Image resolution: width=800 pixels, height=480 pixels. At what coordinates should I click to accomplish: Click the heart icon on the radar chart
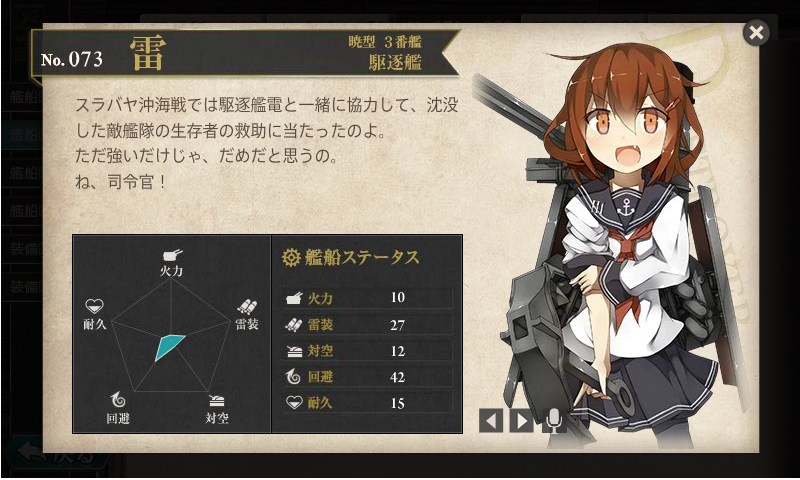(x=94, y=306)
